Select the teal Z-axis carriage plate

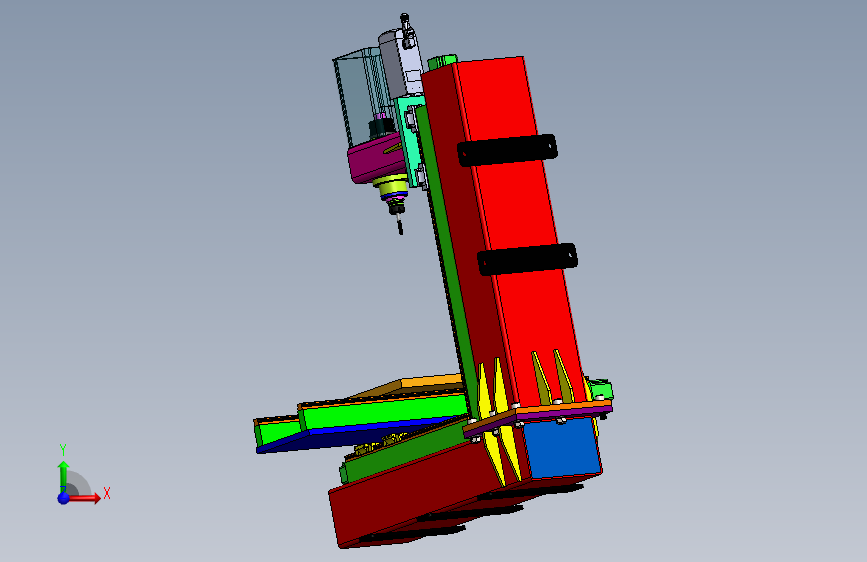(x=410, y=141)
